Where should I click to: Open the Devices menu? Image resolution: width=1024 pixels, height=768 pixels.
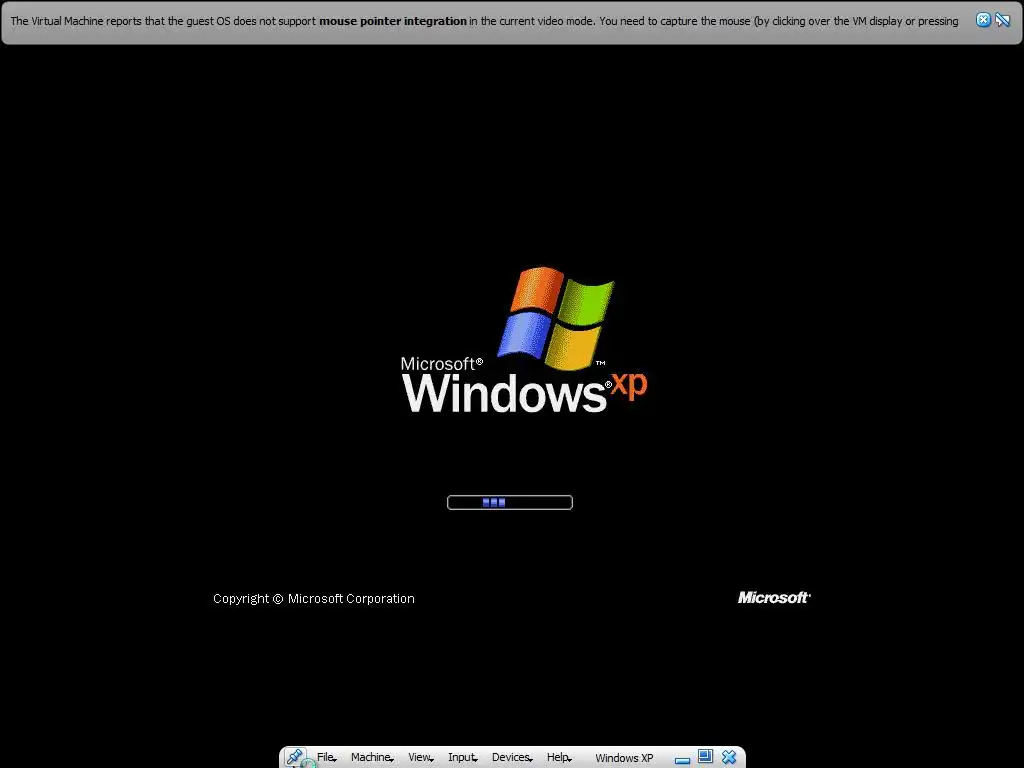tap(512, 758)
